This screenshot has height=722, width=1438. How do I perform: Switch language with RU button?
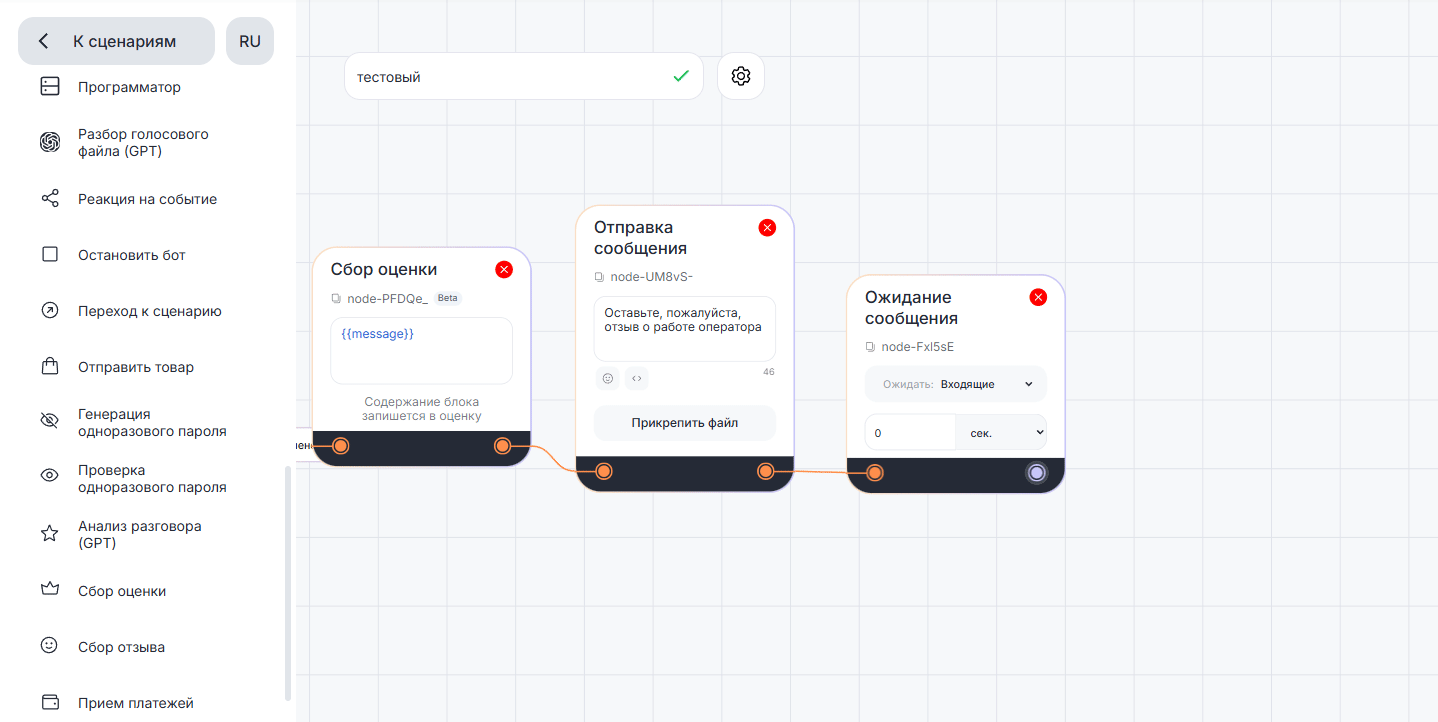tap(250, 41)
